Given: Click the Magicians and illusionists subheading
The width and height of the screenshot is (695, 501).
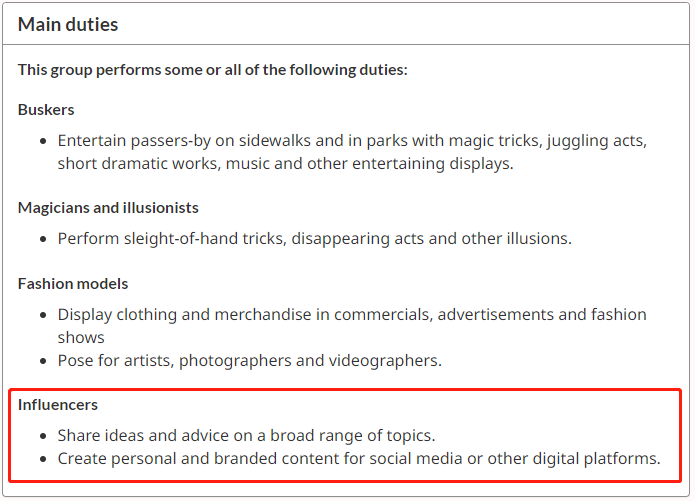Looking at the screenshot, I should pos(108,207).
